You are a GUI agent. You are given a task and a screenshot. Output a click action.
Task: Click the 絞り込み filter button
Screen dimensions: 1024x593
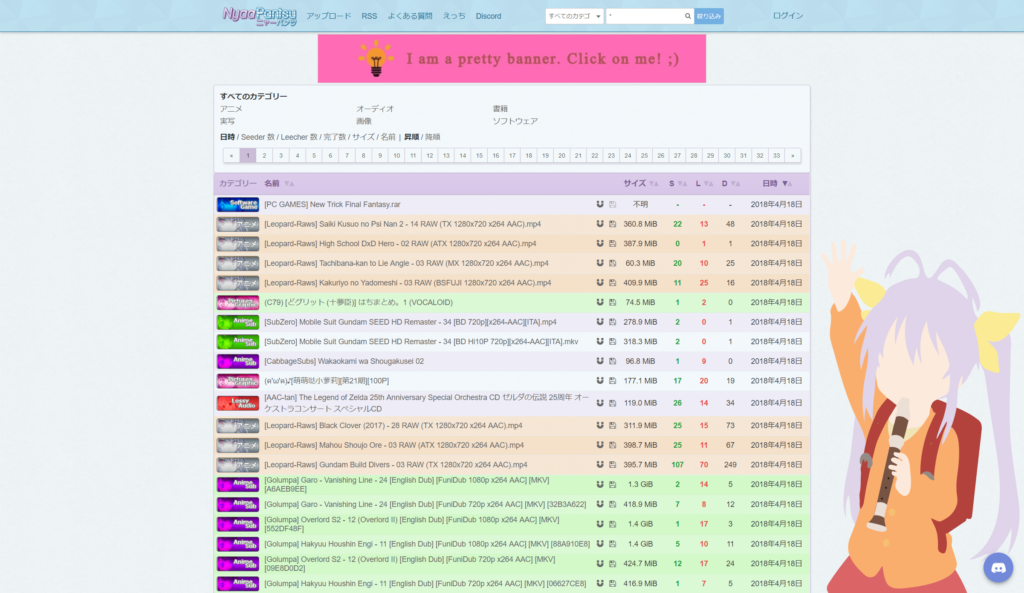coord(709,16)
